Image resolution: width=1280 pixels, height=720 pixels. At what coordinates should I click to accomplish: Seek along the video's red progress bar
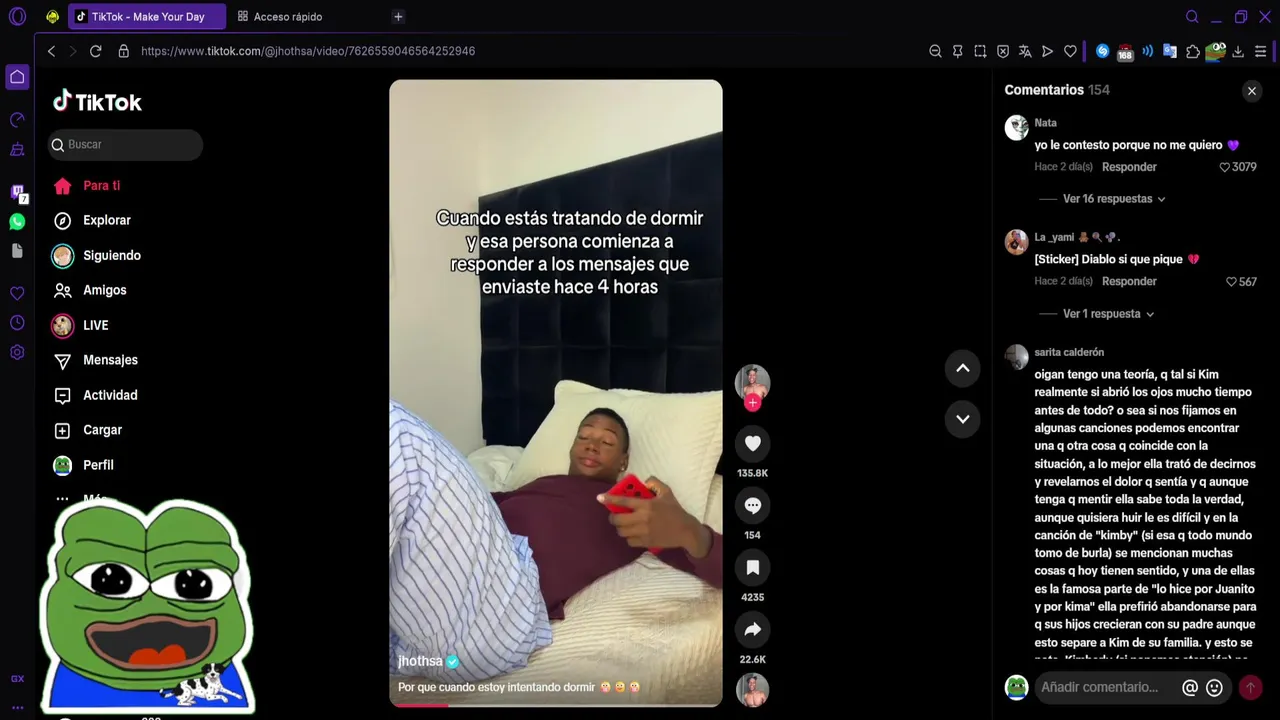[555, 705]
